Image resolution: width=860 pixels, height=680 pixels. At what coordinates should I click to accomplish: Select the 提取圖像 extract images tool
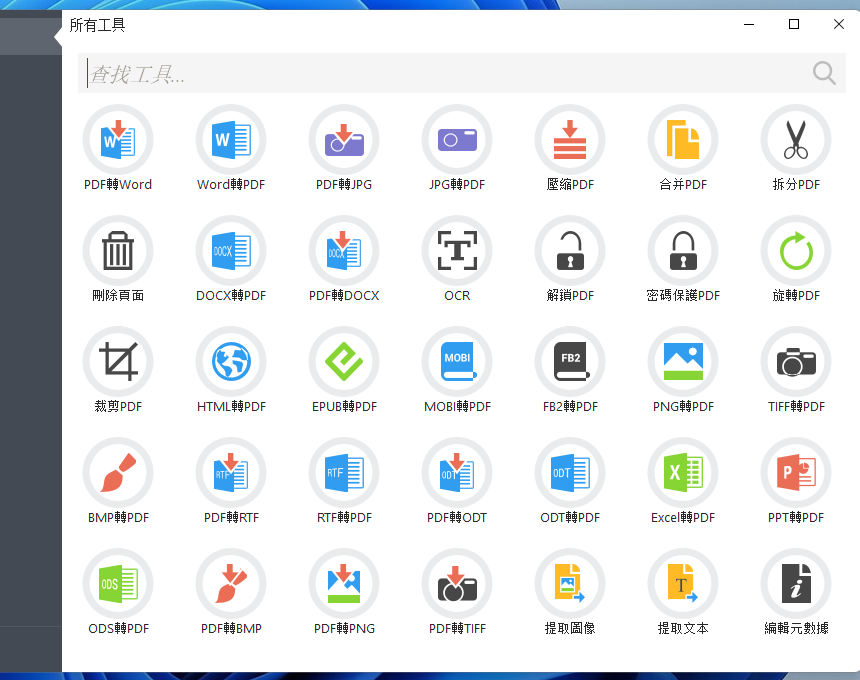click(570, 583)
